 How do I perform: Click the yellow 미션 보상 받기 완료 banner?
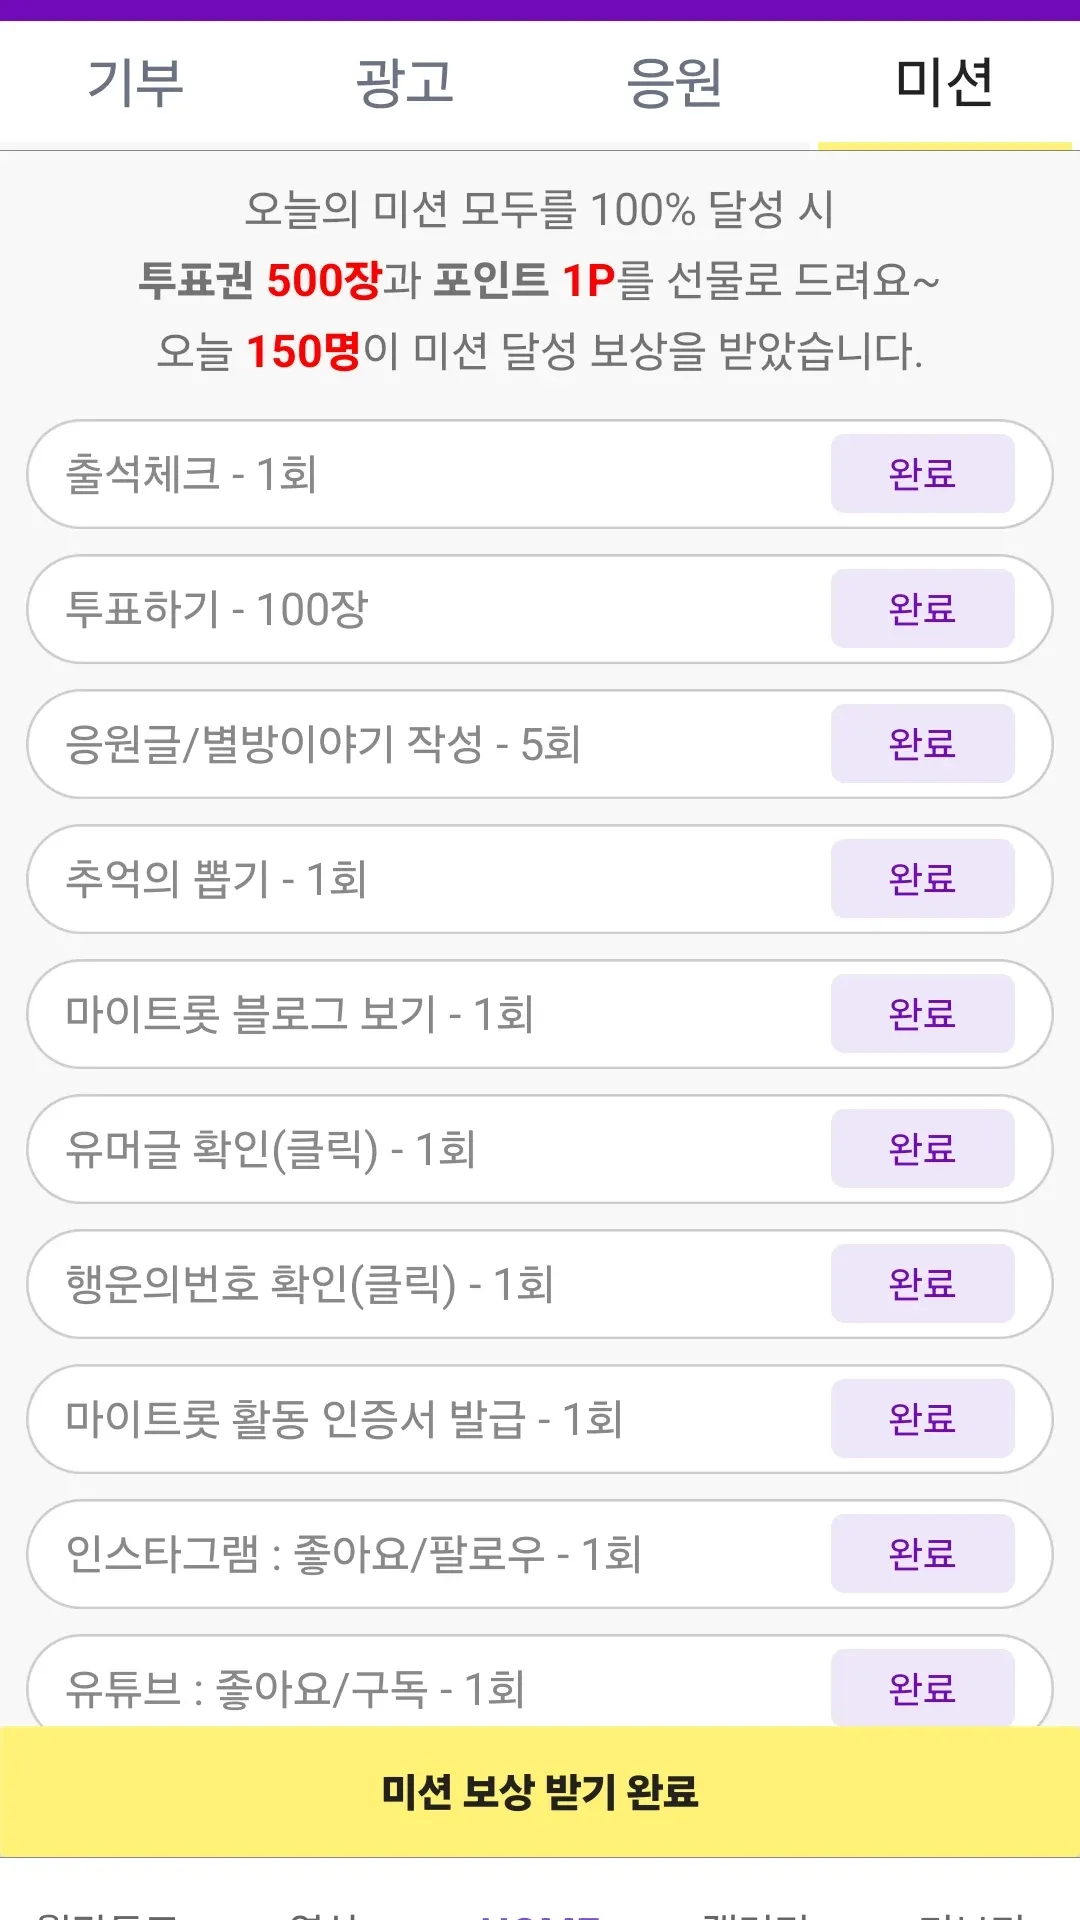pyautogui.click(x=540, y=1791)
